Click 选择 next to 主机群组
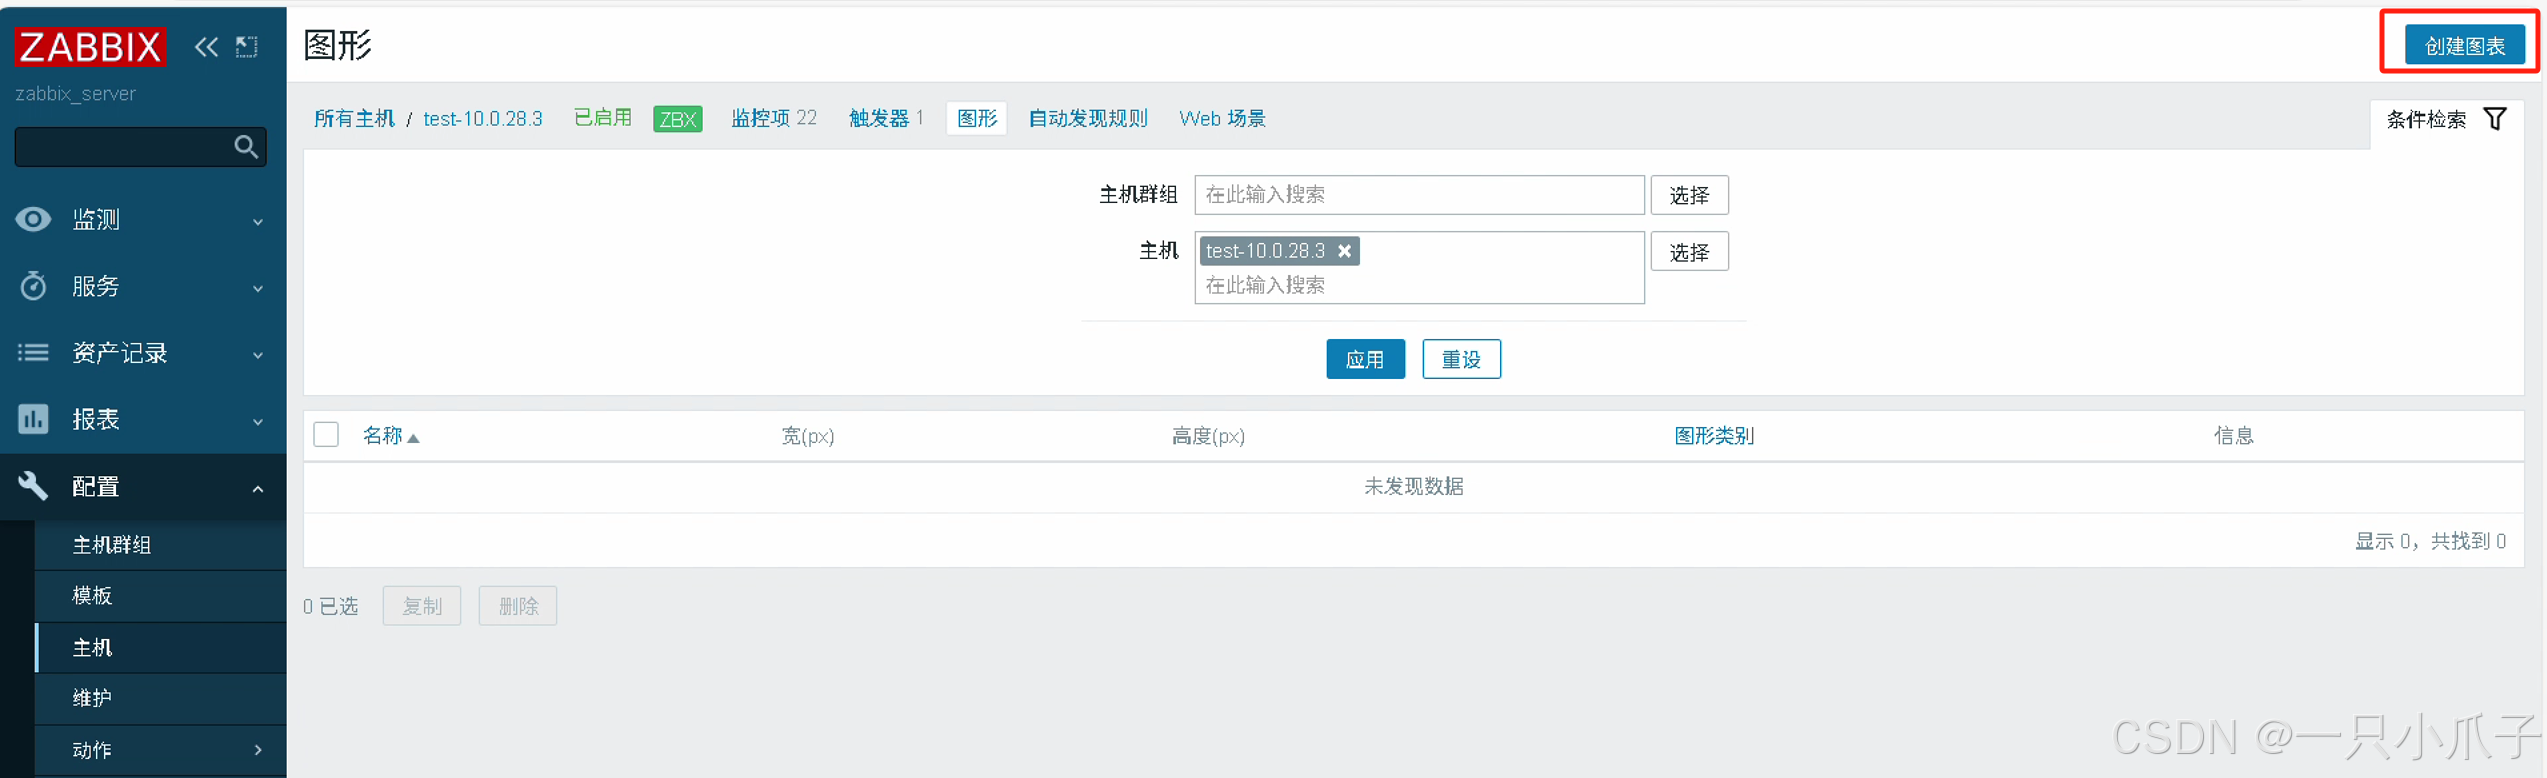 point(1689,195)
